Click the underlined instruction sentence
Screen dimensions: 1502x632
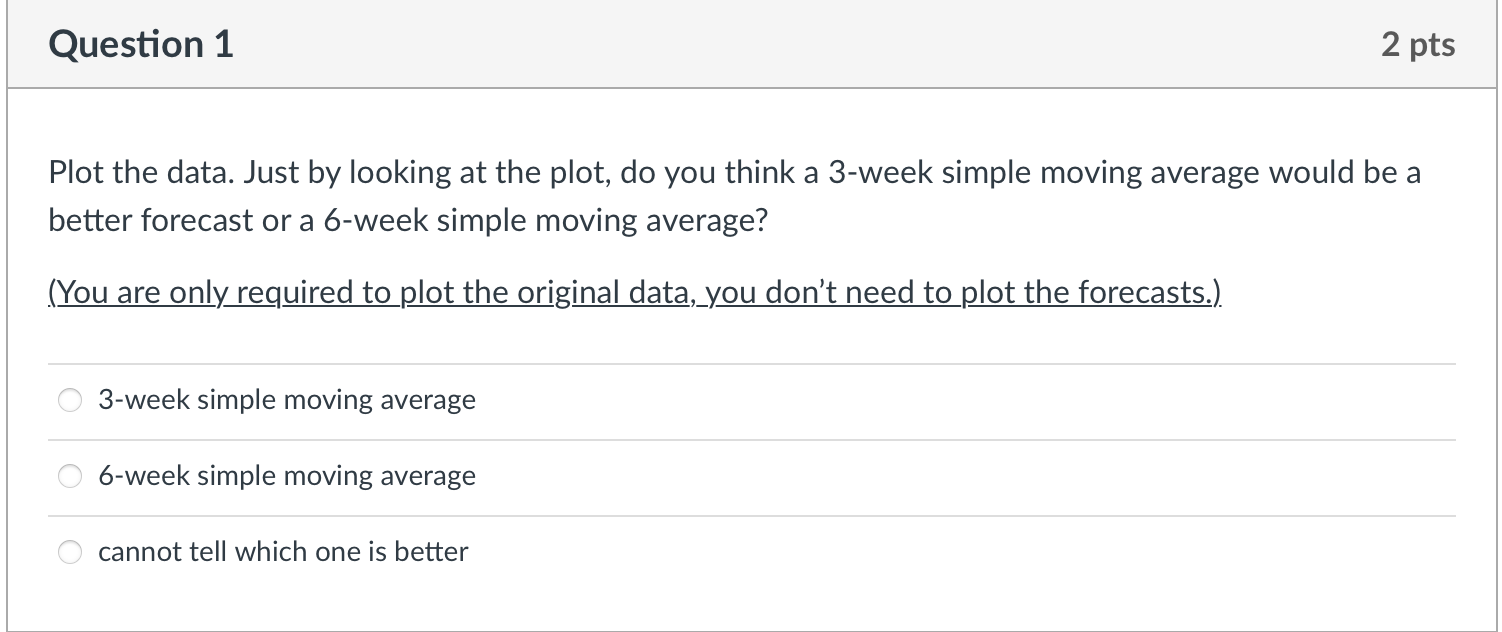tap(633, 292)
